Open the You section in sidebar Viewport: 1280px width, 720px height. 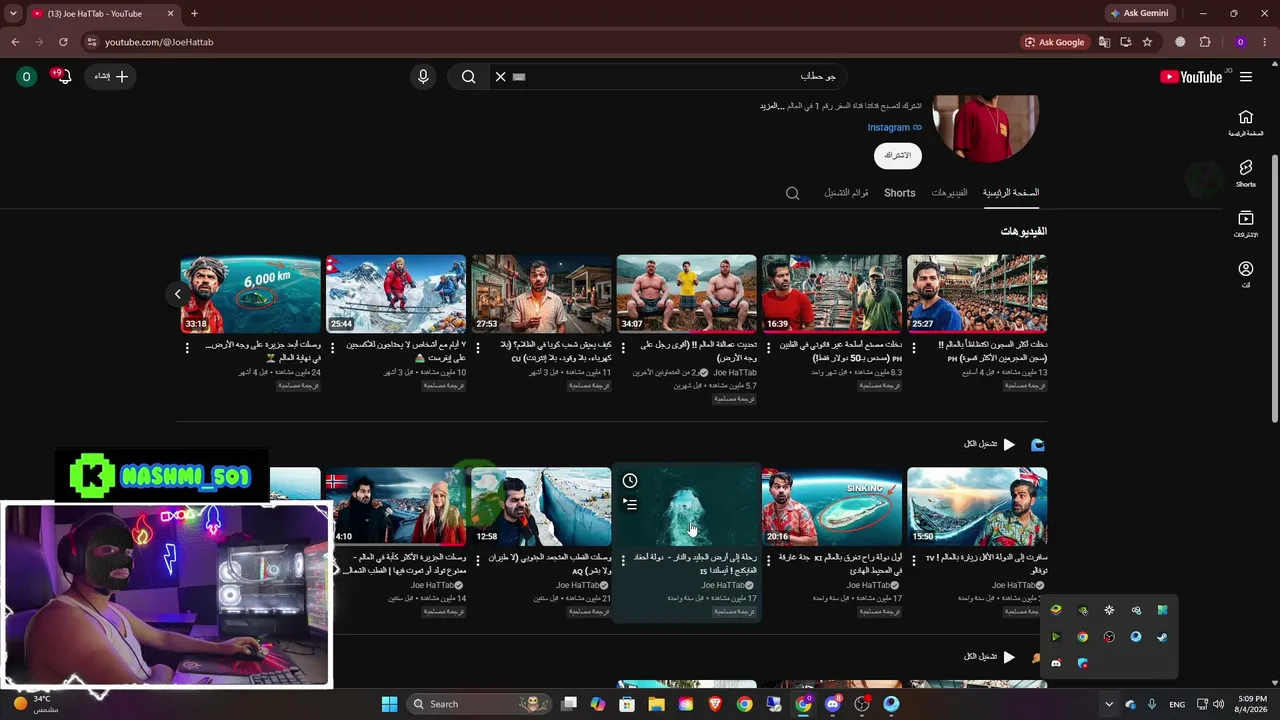(x=1245, y=274)
